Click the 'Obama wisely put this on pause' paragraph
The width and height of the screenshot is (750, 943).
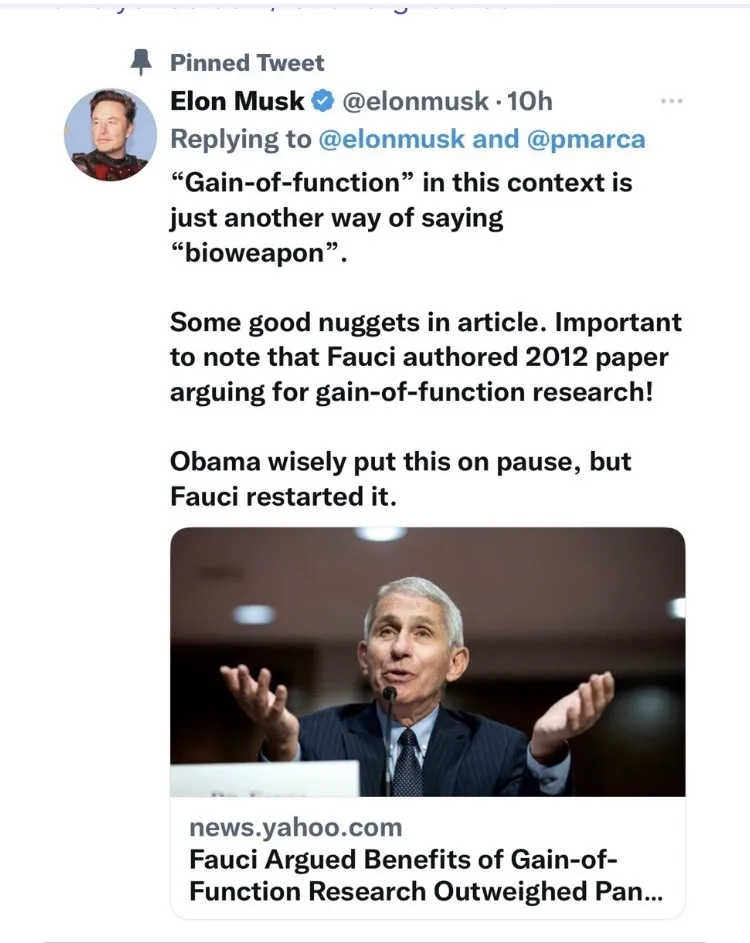401,479
